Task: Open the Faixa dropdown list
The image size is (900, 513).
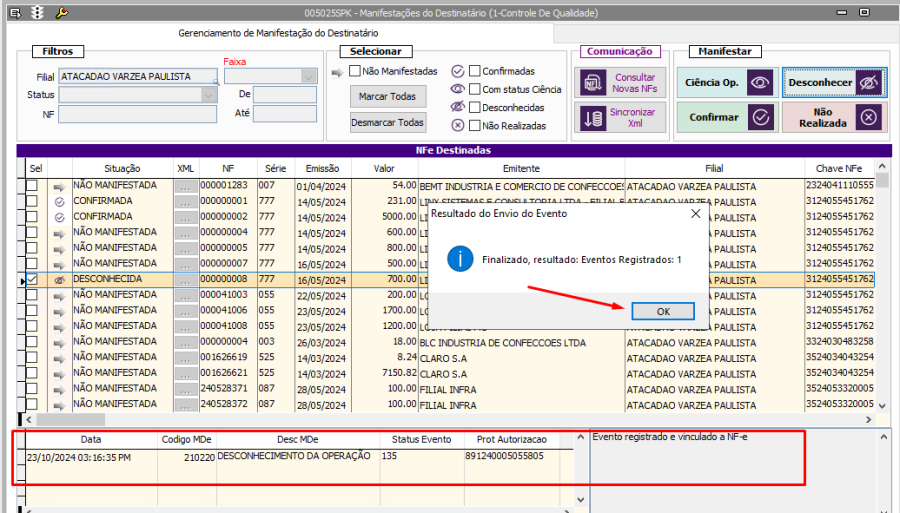Action: click(308, 76)
